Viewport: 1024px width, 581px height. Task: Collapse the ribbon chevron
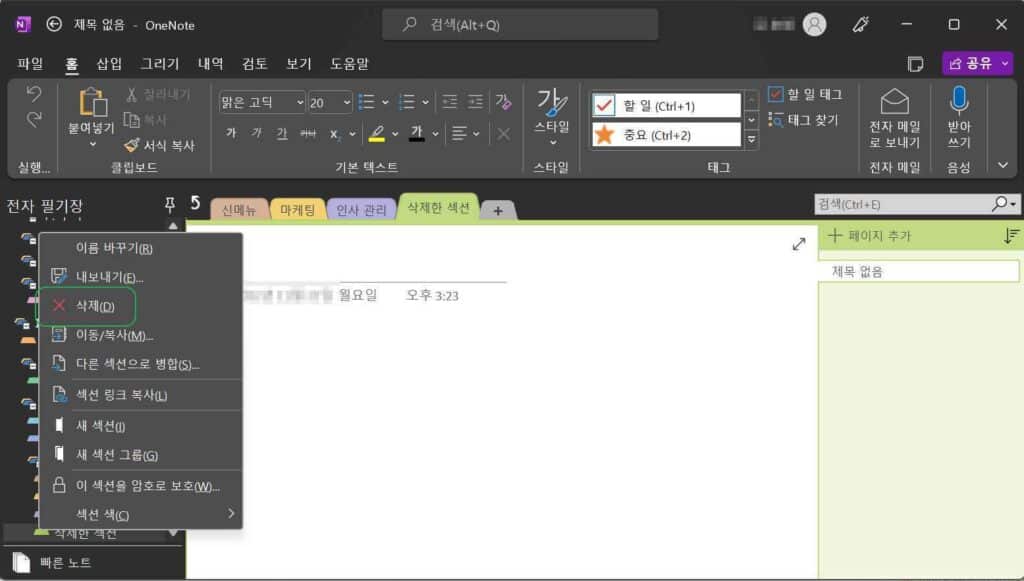click(x=1003, y=165)
